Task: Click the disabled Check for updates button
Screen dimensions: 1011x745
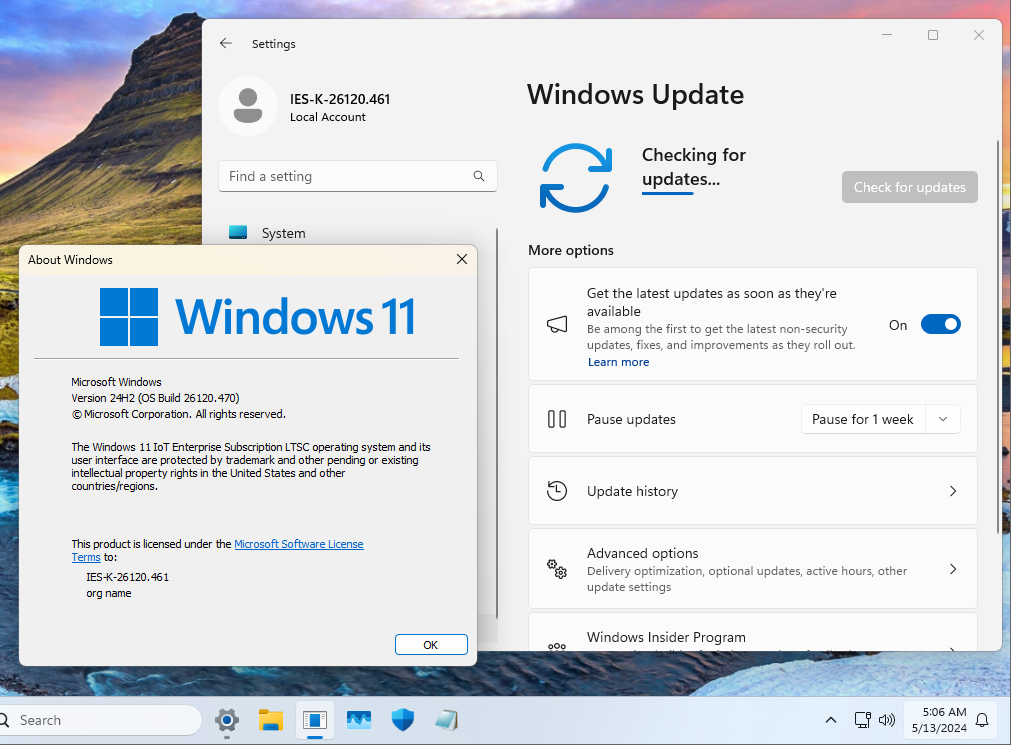Action: point(910,187)
